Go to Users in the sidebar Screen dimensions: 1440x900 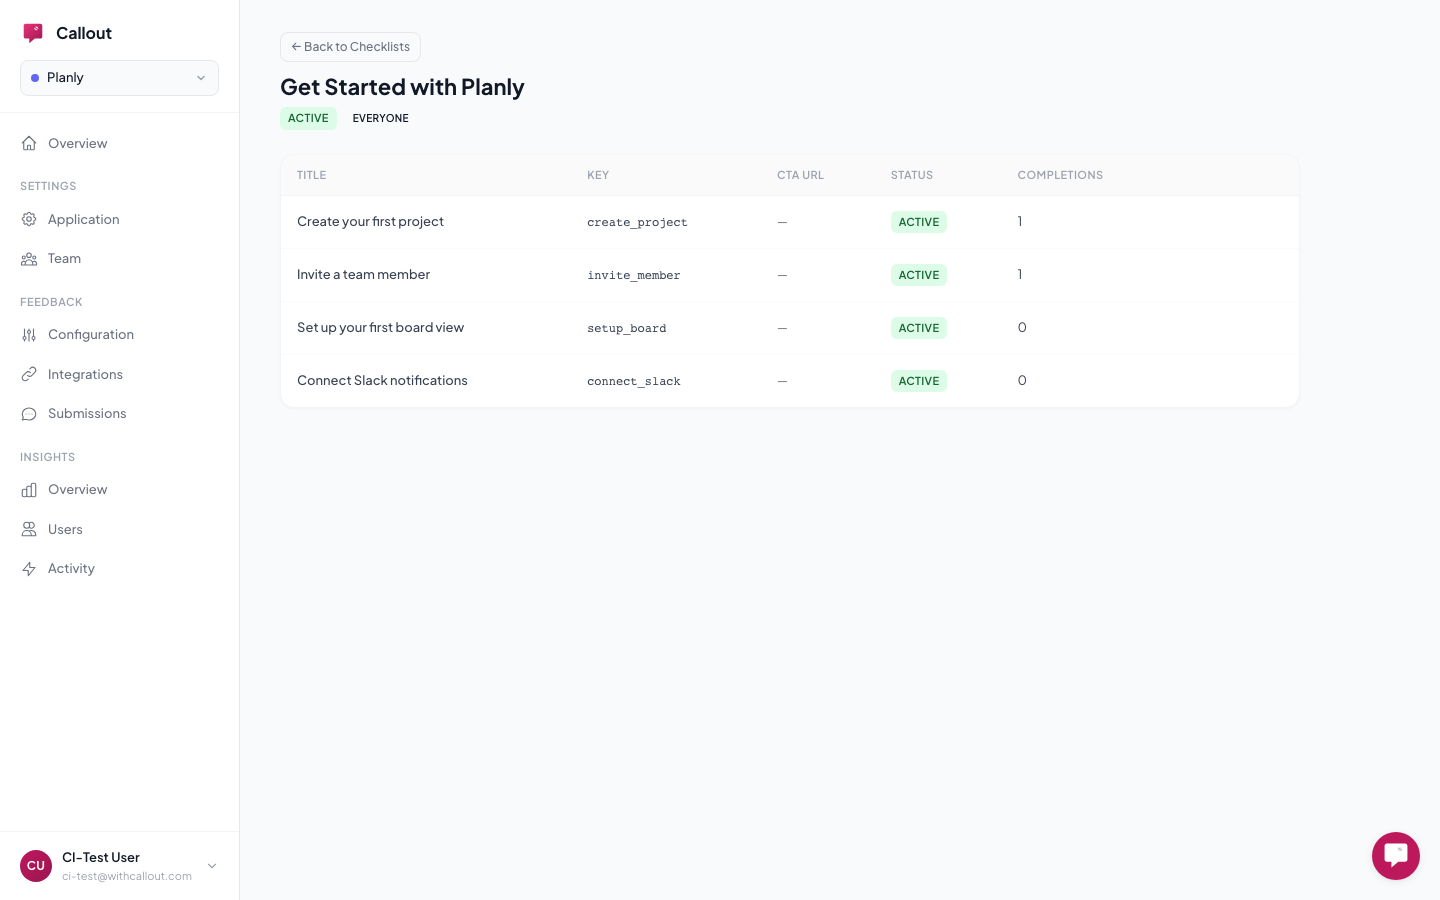tap(65, 529)
